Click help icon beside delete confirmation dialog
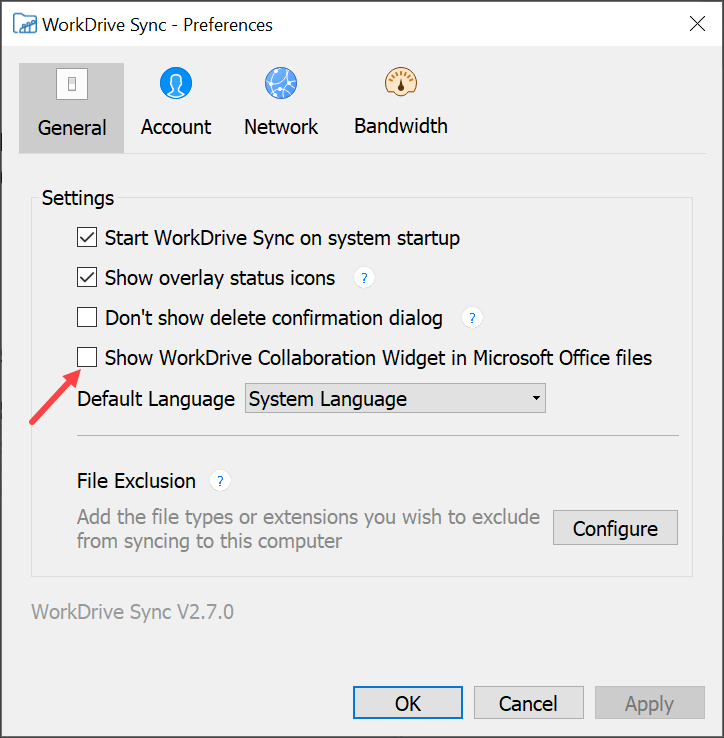Image resolution: width=724 pixels, height=738 pixels. [472, 318]
